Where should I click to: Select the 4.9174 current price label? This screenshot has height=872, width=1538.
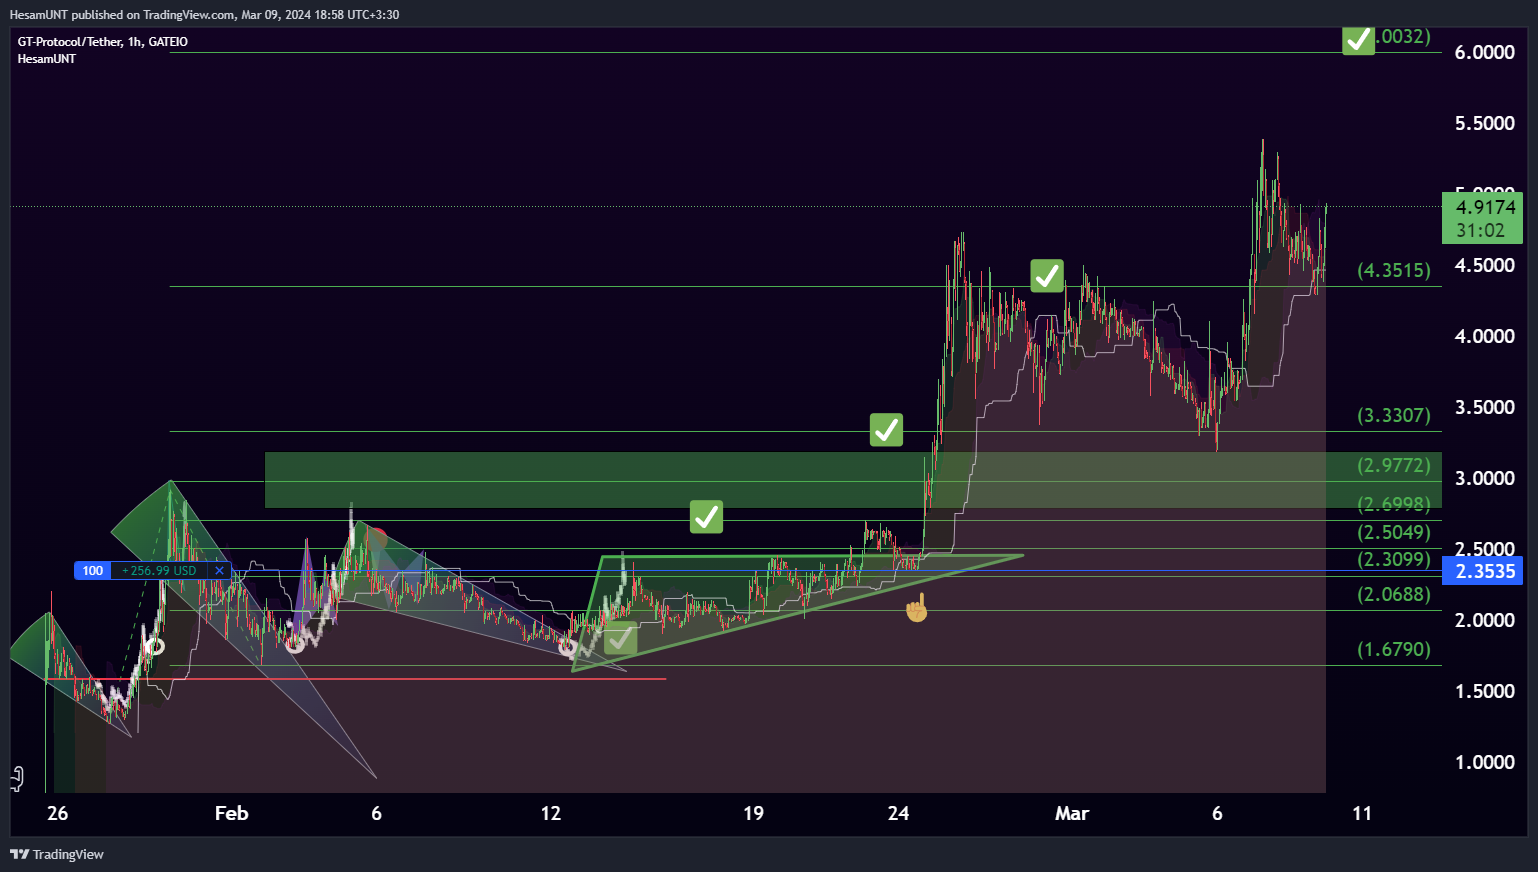click(1483, 218)
